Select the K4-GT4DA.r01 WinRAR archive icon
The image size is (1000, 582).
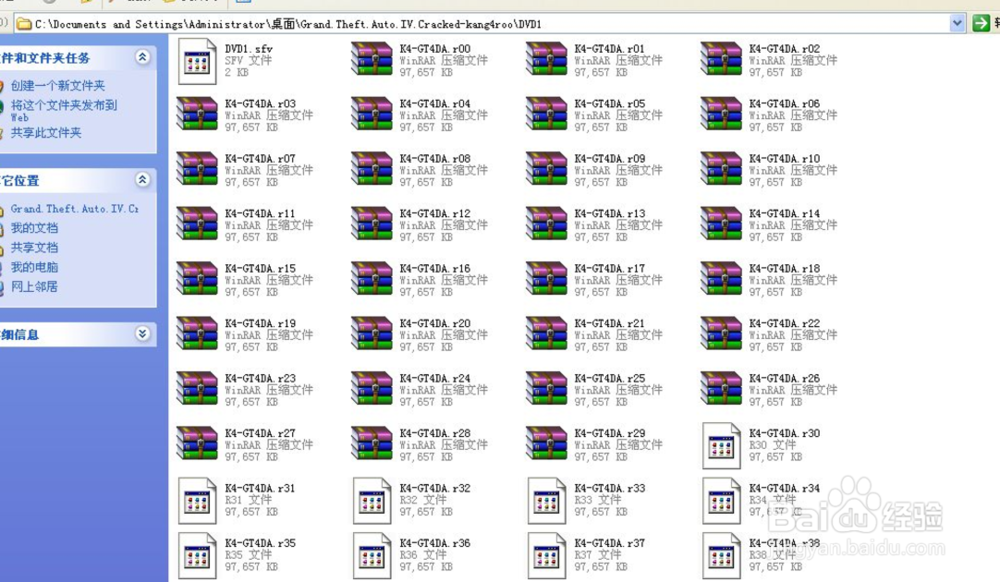click(547, 59)
